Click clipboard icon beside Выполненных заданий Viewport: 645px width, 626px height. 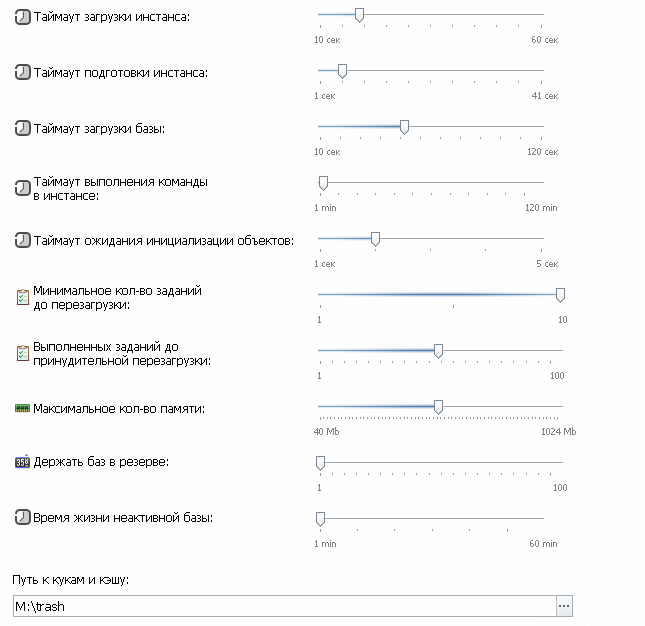(23, 353)
